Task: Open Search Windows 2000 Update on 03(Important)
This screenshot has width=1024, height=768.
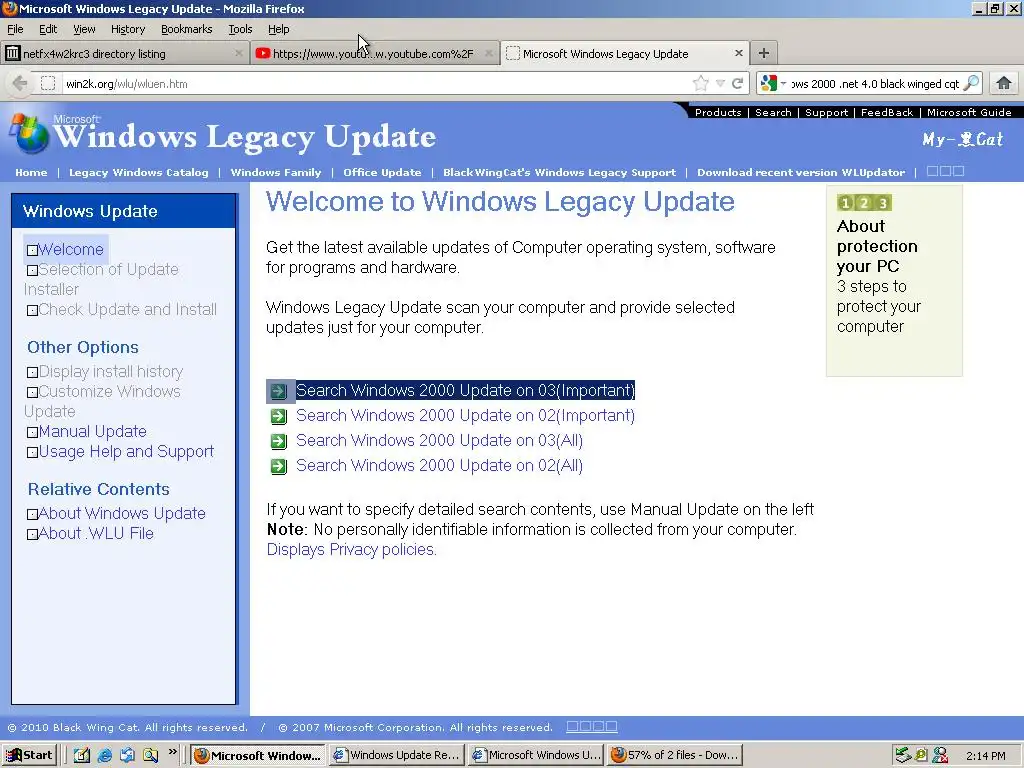Action: point(465,391)
